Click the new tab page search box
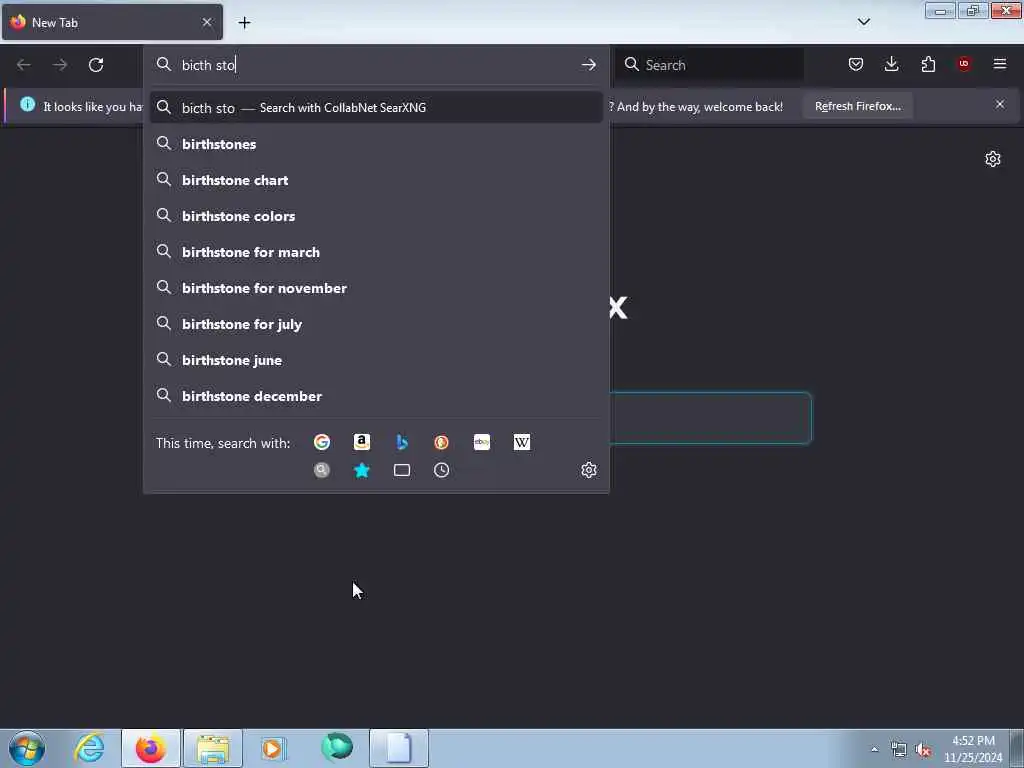Image resolution: width=1024 pixels, height=768 pixels. coord(711,418)
